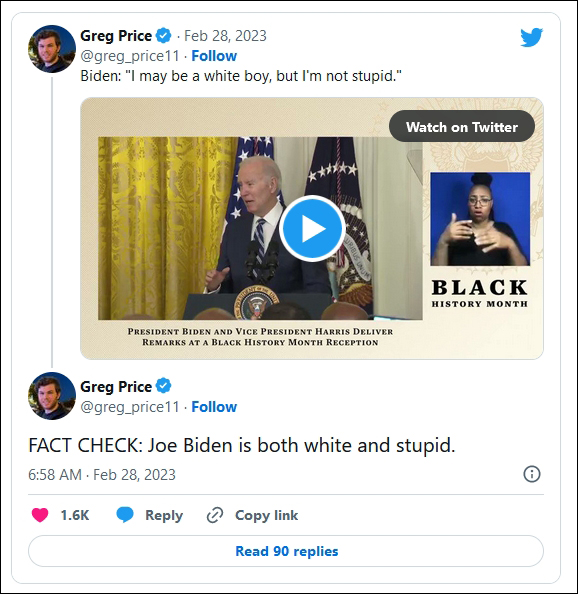Click the 1.6K likes count
Image resolution: width=578 pixels, height=594 pixels.
tap(75, 515)
